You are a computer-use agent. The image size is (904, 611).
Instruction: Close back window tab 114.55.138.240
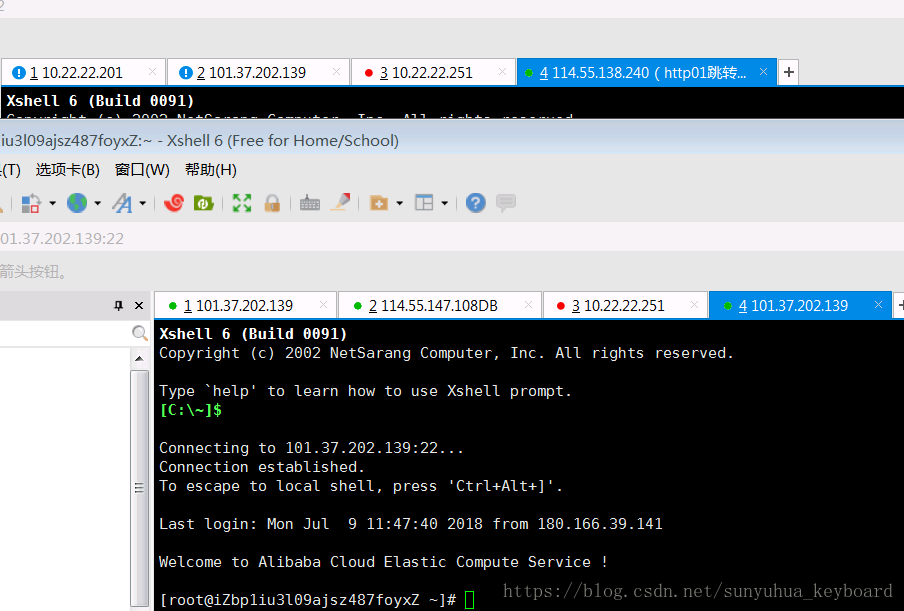tap(763, 71)
